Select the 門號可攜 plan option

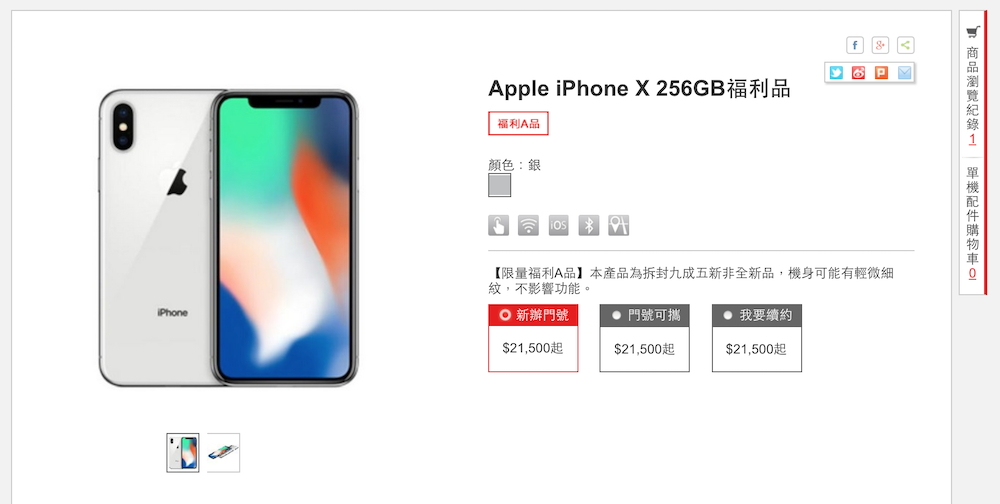645,338
